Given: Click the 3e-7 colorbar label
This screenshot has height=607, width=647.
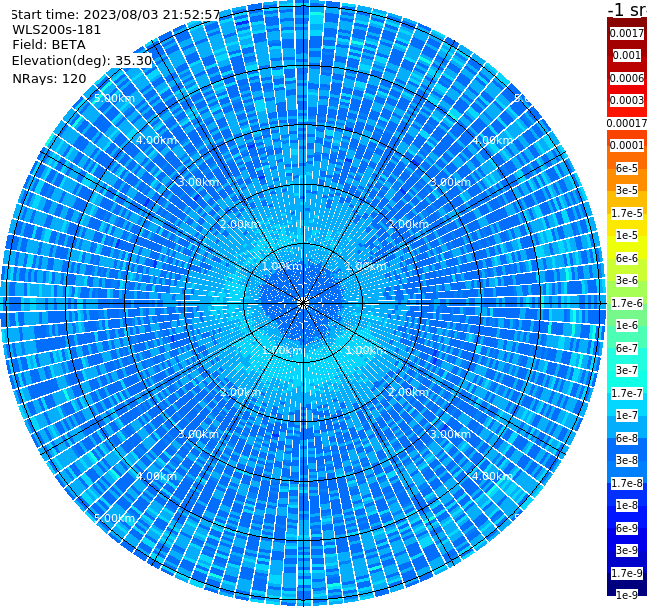Looking at the screenshot, I should click(627, 370).
